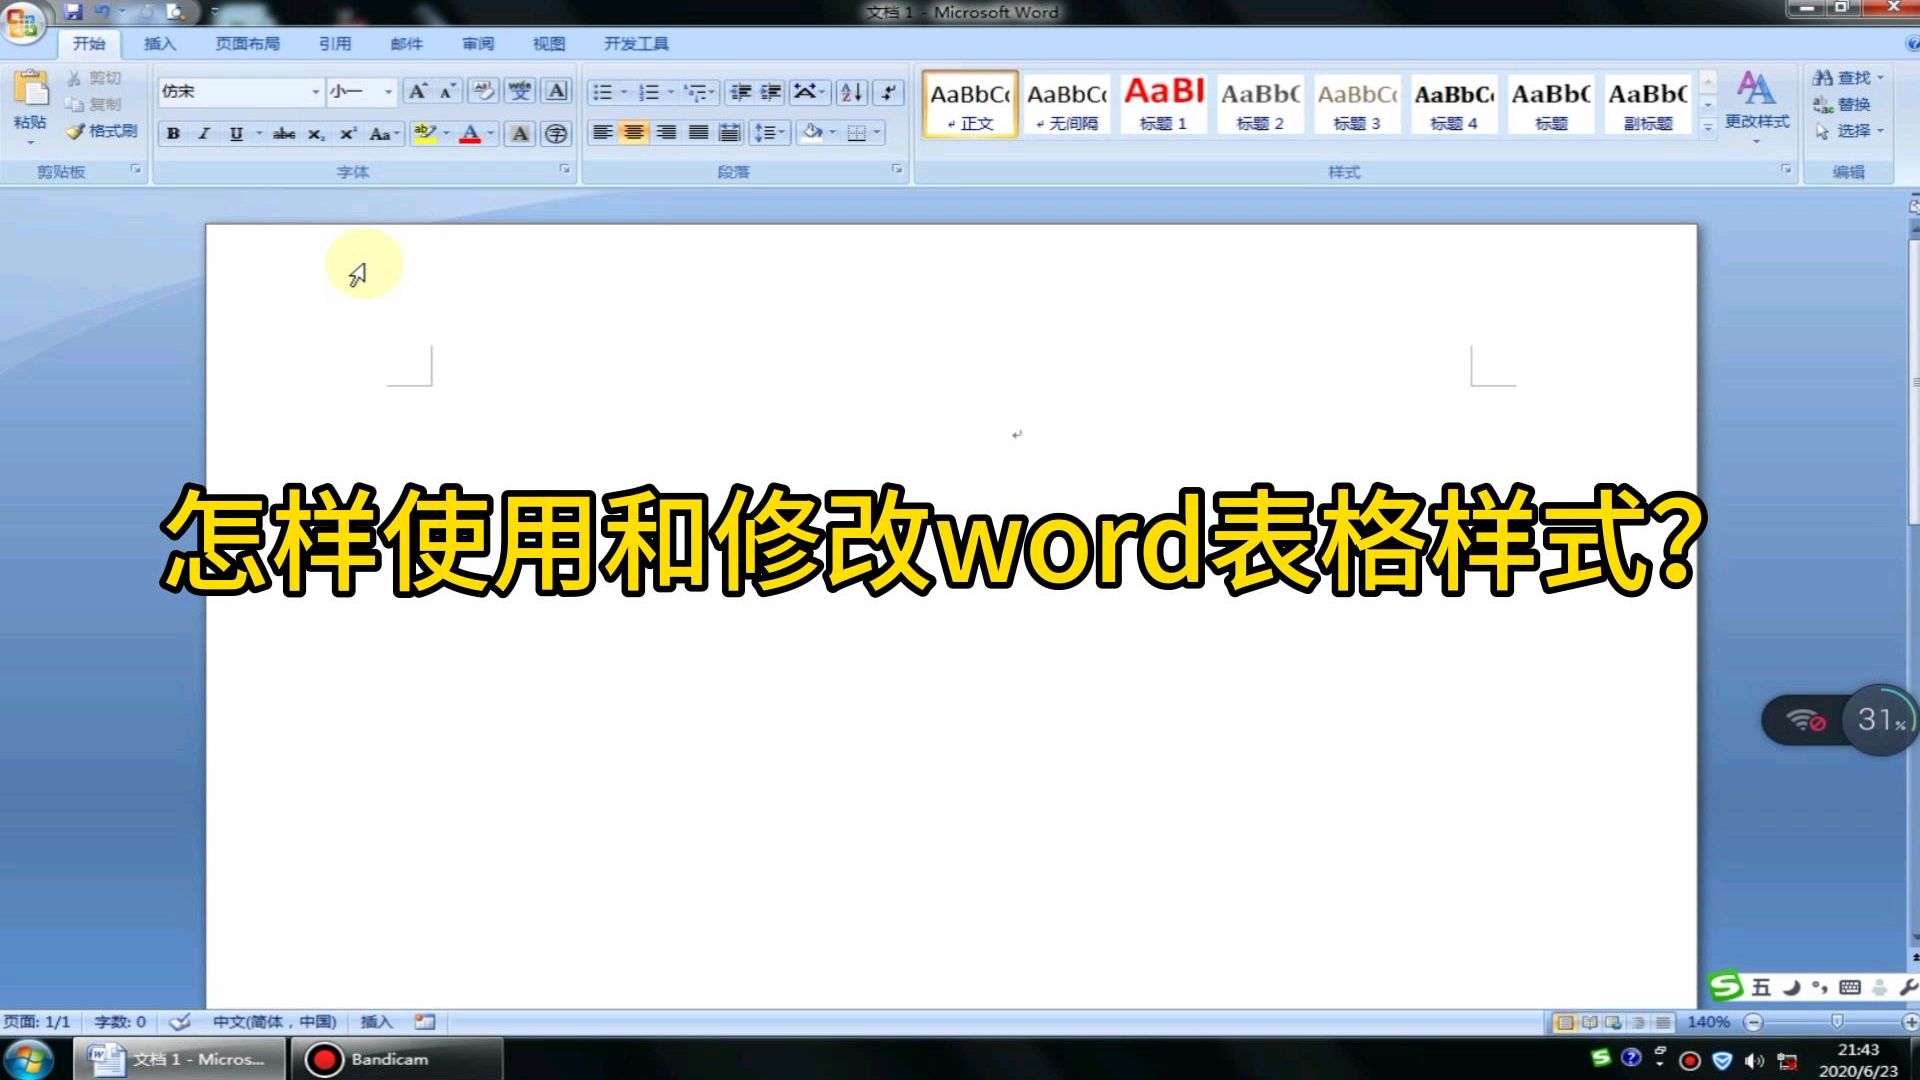Select the print layout view icon
This screenshot has width=1920, height=1080.
coord(1565,1022)
